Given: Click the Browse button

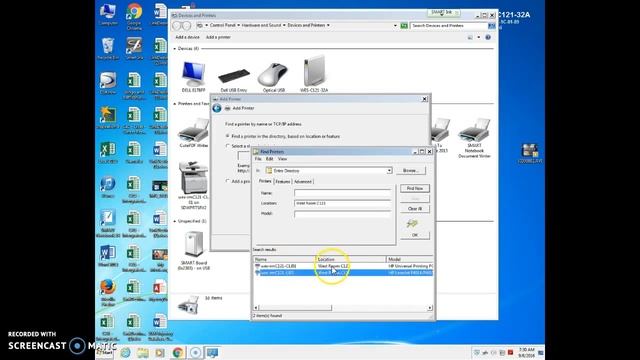Looking at the screenshot, I should [x=410, y=171].
